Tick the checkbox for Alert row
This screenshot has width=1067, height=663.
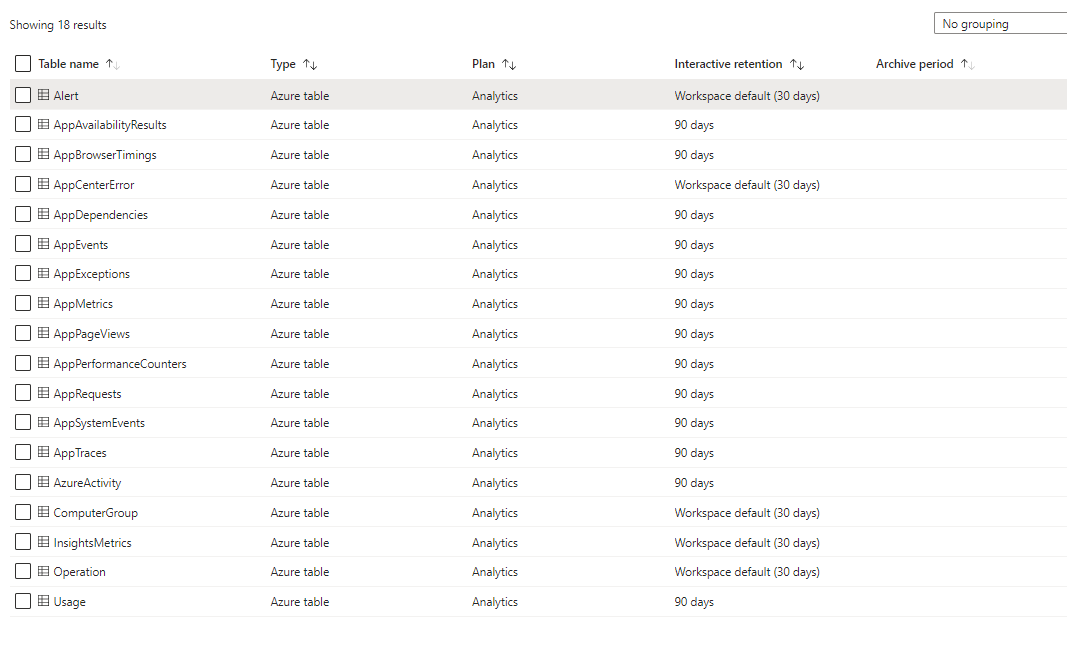coord(23,95)
